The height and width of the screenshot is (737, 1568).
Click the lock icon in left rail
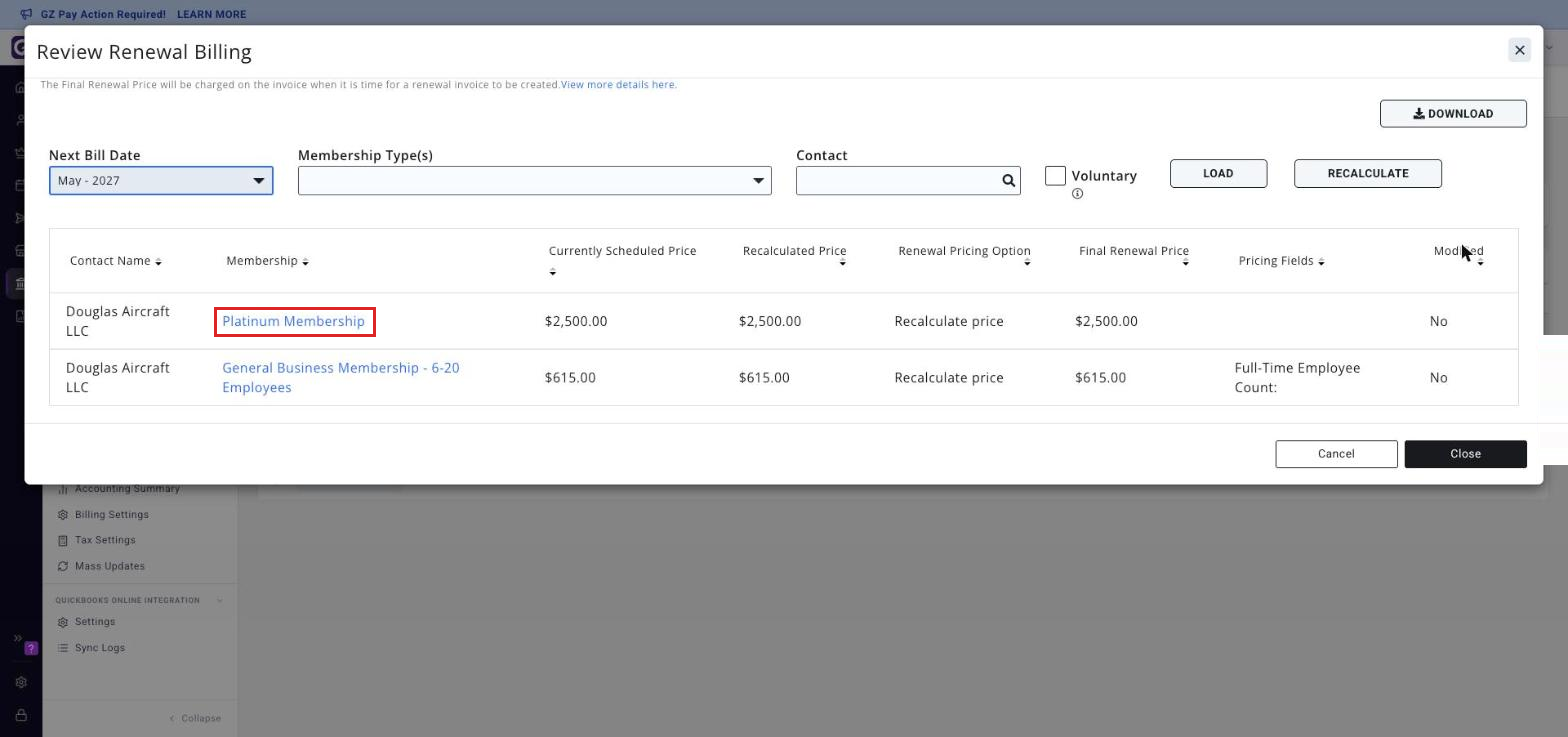(x=21, y=716)
